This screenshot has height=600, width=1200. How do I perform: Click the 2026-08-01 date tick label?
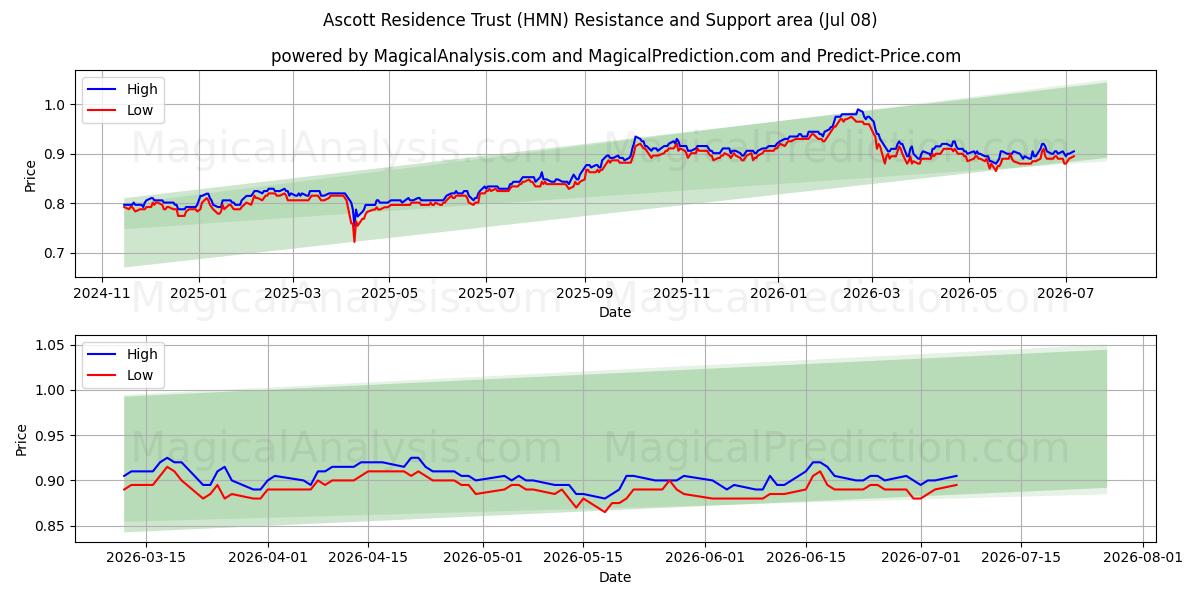pos(1143,558)
